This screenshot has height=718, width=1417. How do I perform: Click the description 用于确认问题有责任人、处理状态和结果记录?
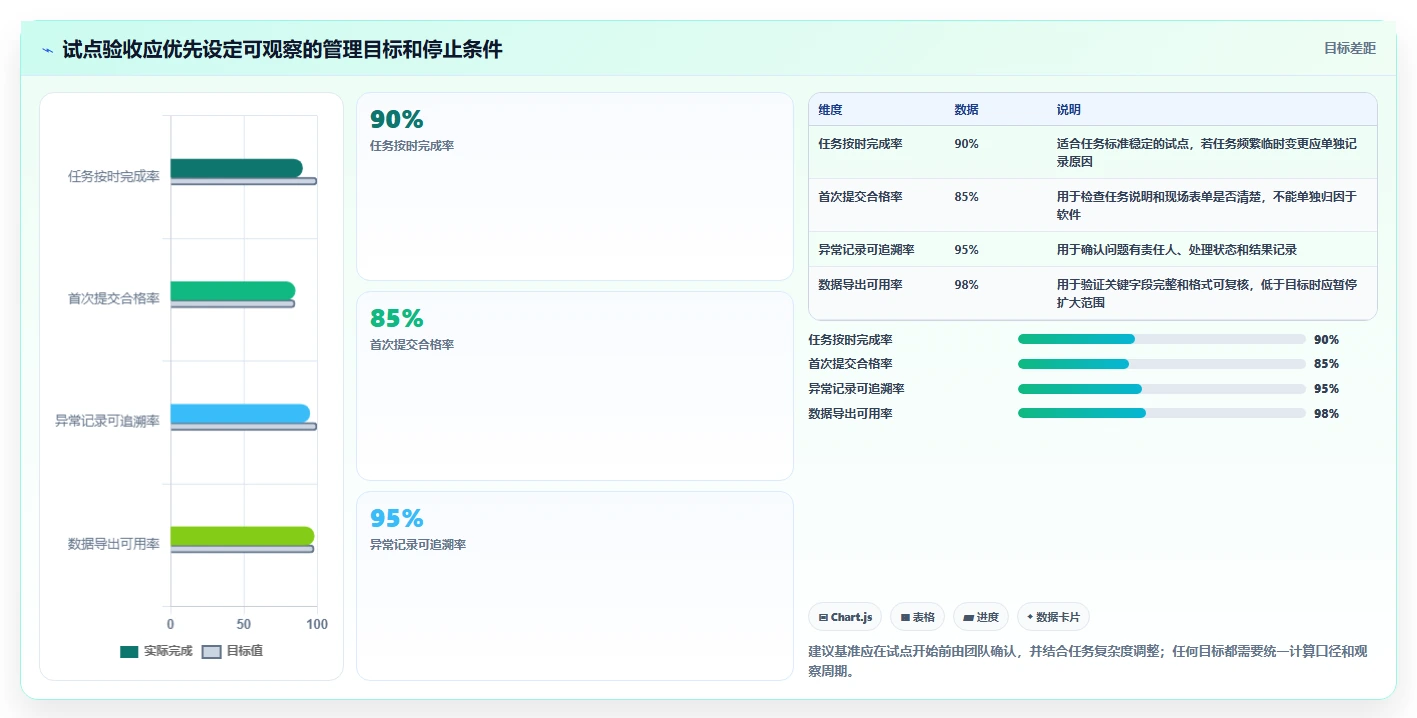click(x=1177, y=250)
